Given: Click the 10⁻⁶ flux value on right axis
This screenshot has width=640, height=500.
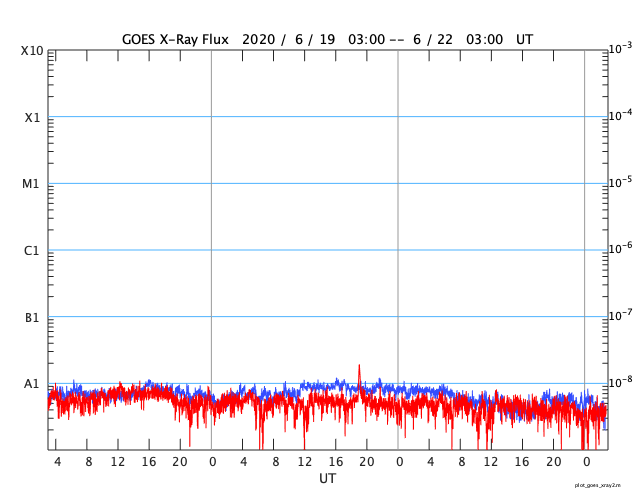Looking at the screenshot, I should point(620,248).
